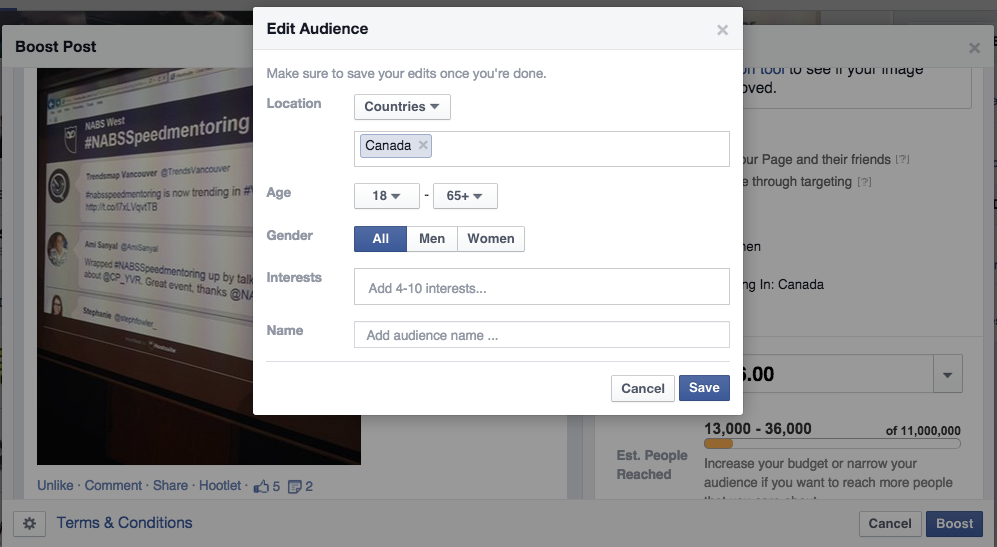The height and width of the screenshot is (547, 997).
Task: Click the Unlike link under post
Action: [55, 486]
